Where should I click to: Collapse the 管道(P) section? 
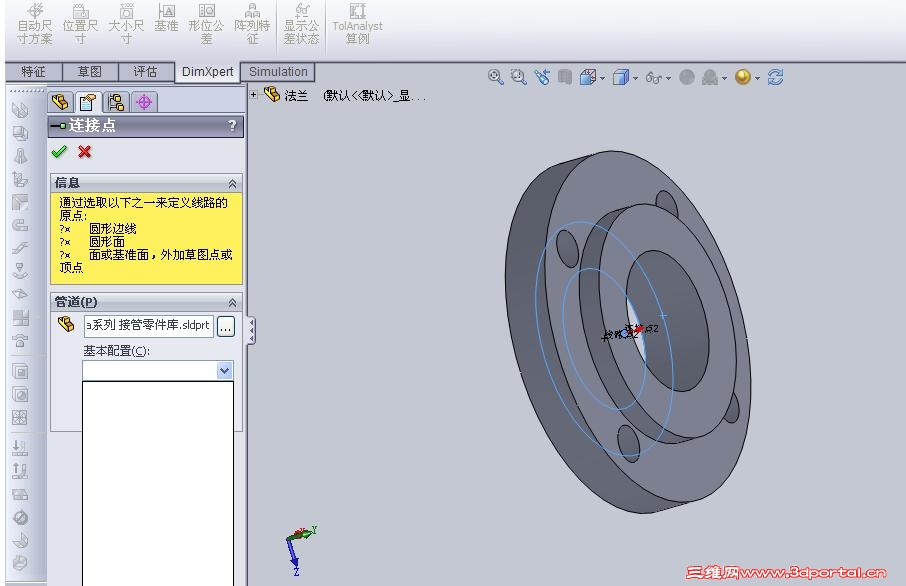232,303
